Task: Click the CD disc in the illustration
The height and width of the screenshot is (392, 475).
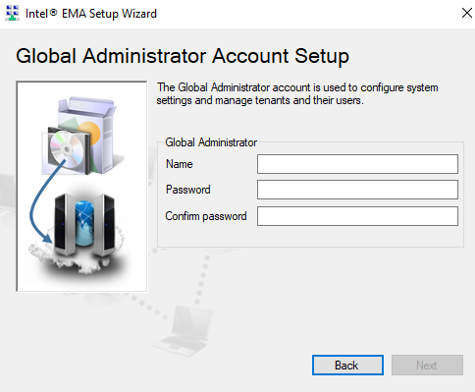Action: (67, 150)
